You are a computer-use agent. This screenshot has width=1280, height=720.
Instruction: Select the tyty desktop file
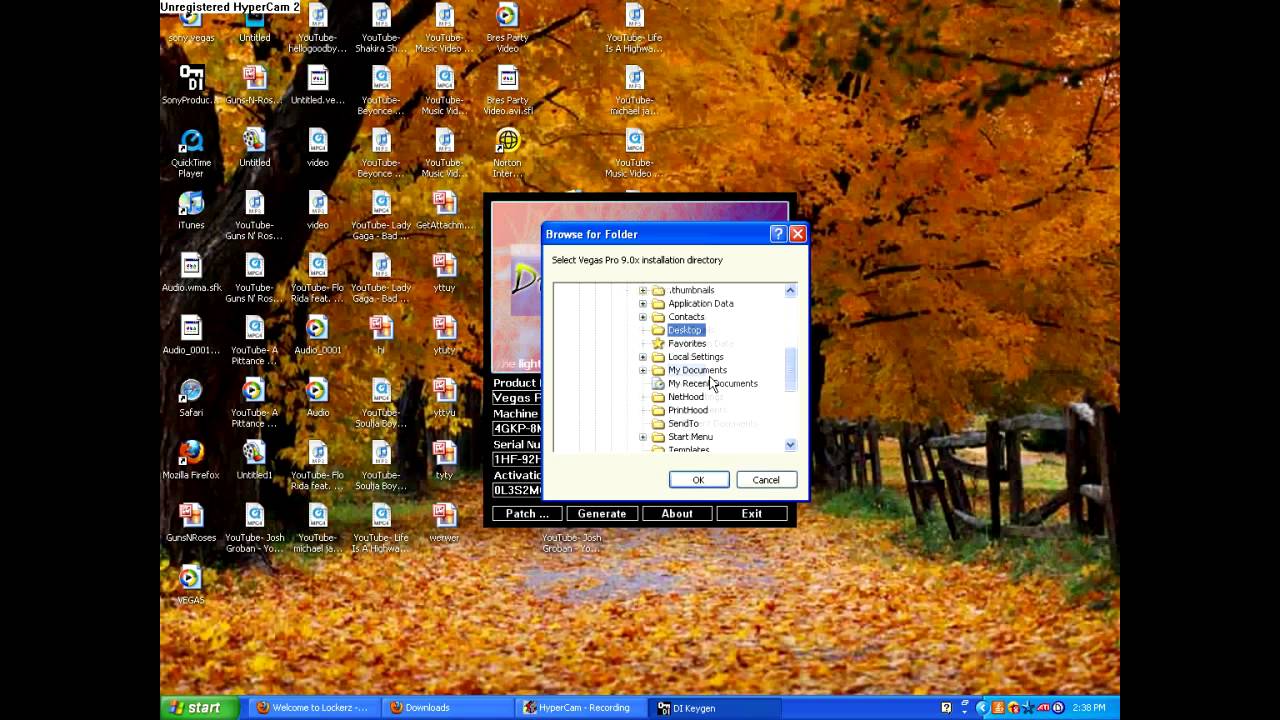(444, 460)
